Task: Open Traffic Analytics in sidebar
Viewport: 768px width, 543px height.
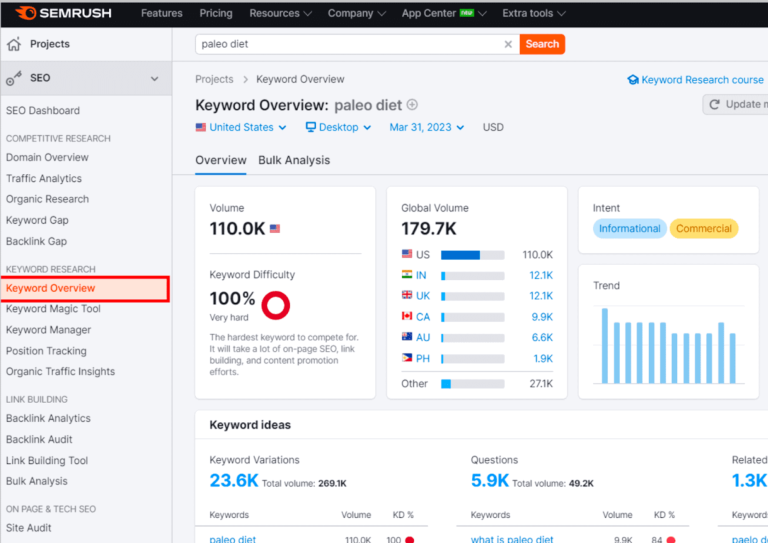Action: (x=44, y=178)
